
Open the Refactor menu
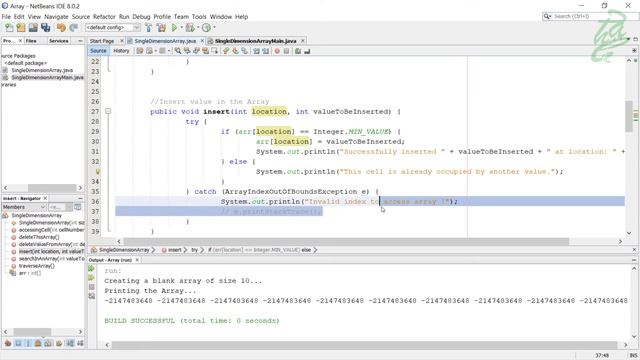tap(104, 17)
